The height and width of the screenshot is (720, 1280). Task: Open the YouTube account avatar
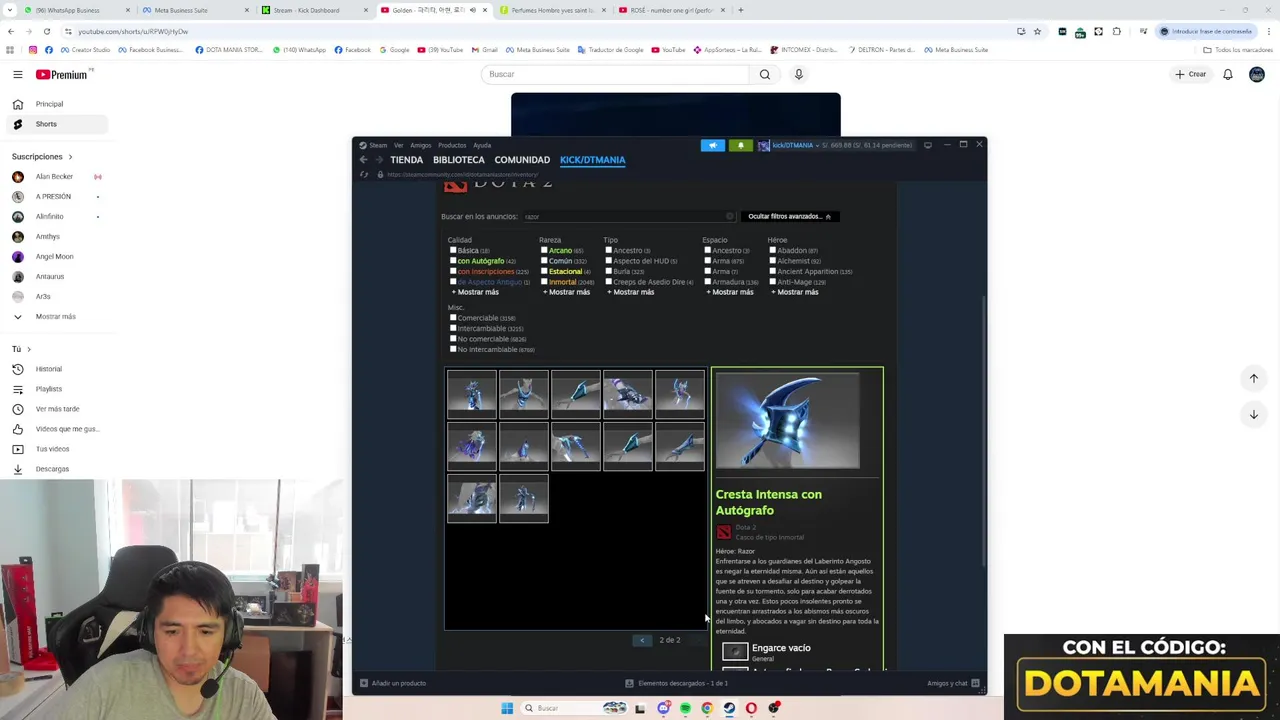(x=1257, y=74)
